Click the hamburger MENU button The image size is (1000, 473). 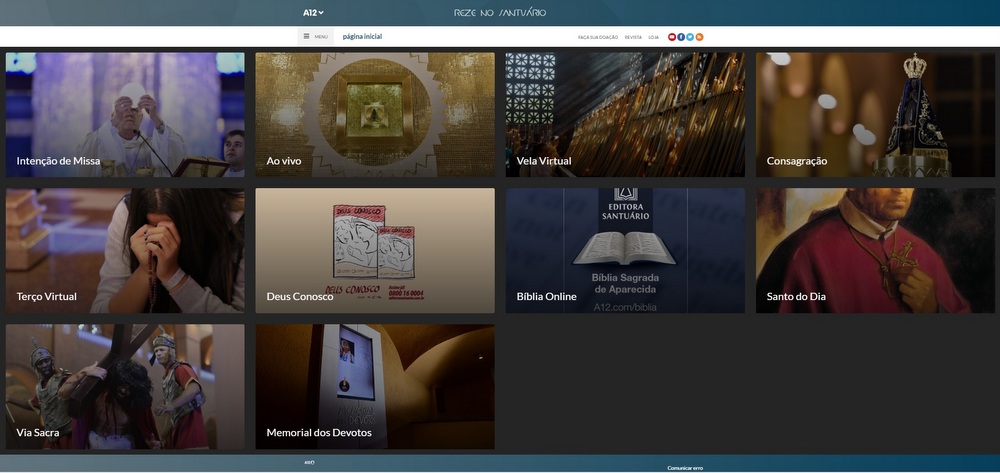click(315, 37)
